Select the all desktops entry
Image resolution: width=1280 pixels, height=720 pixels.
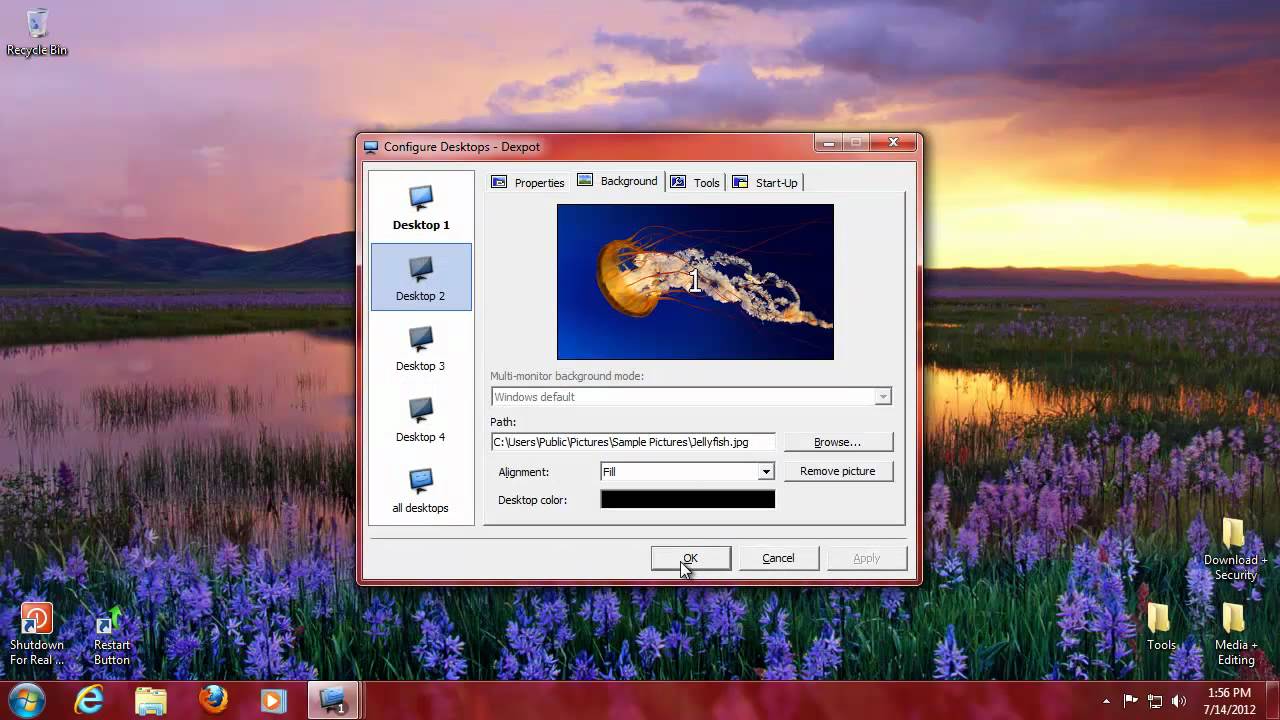(421, 490)
